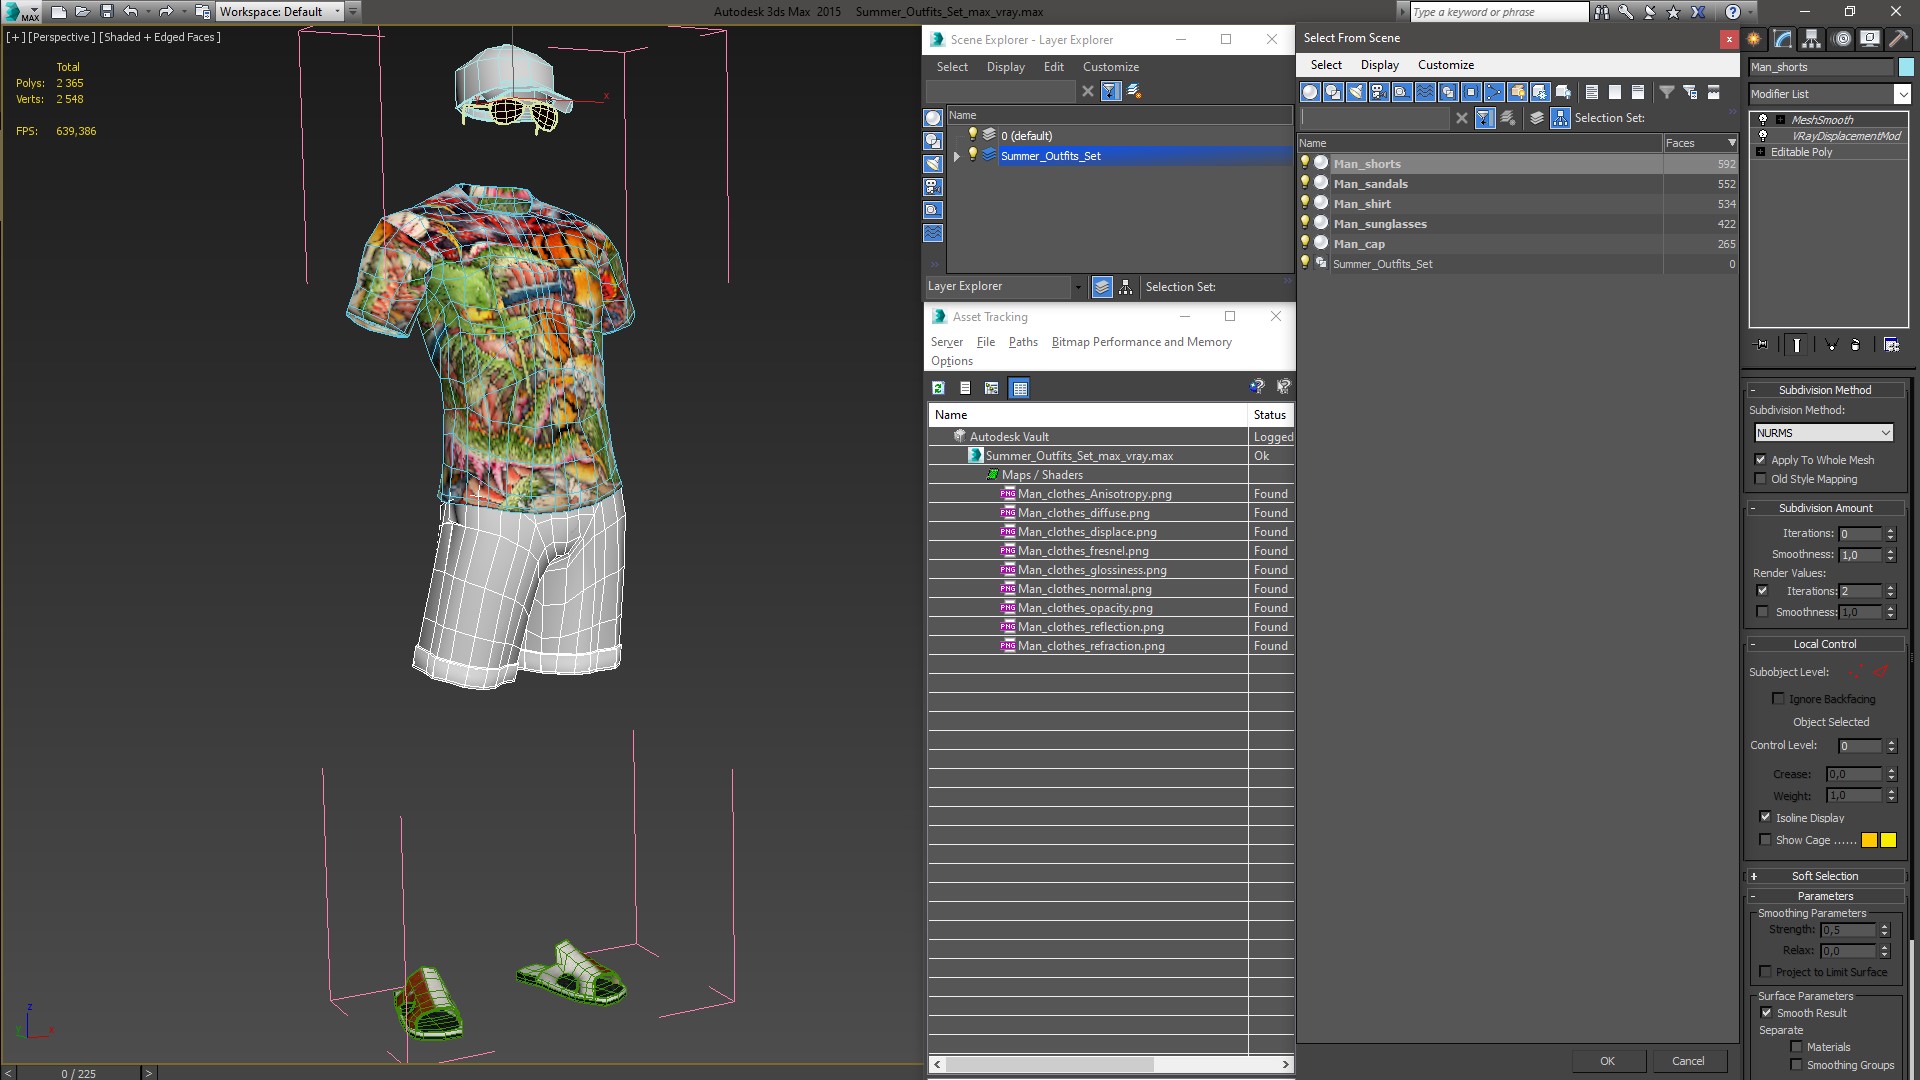
Task: Open Edit menu in Scene Explorer
Action: click(x=1053, y=67)
